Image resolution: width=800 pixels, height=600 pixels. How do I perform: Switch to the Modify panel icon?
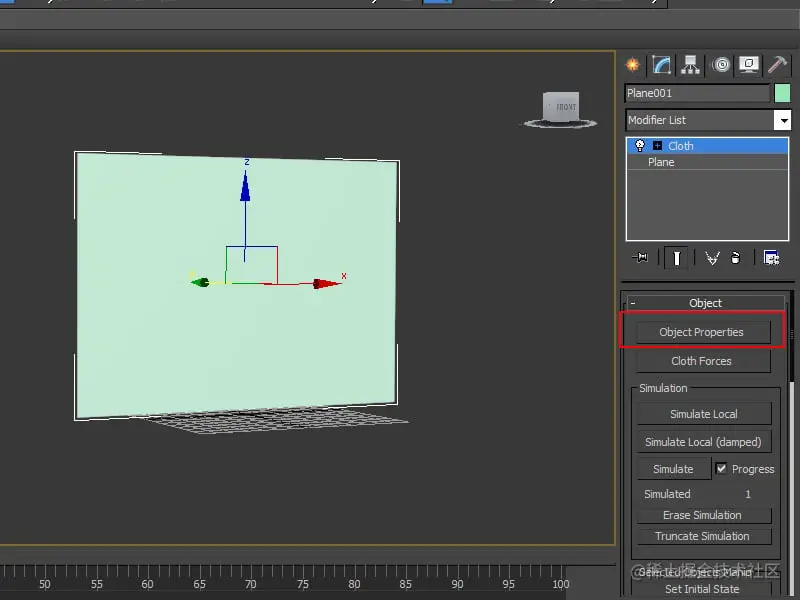(x=661, y=65)
